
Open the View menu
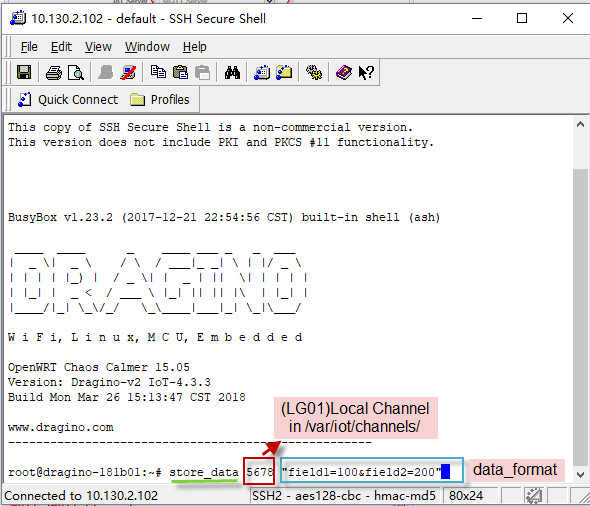[98, 47]
